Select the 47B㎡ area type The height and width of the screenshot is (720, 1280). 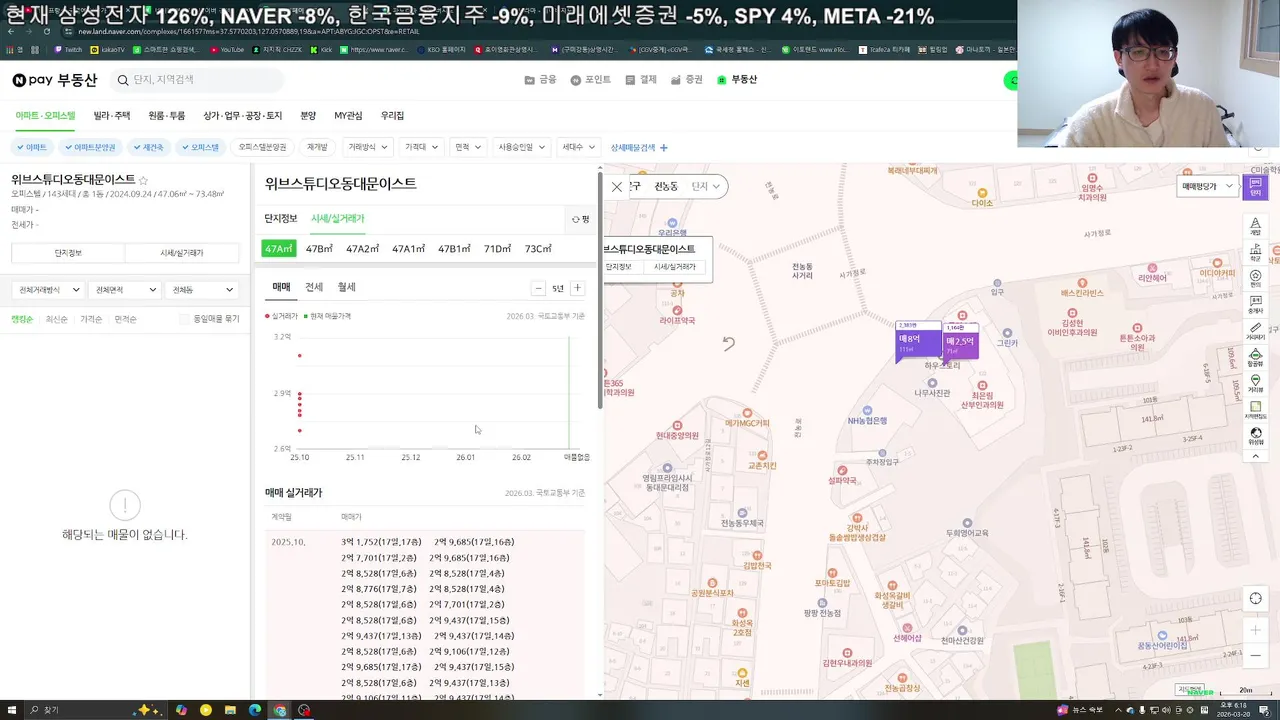[319, 249]
